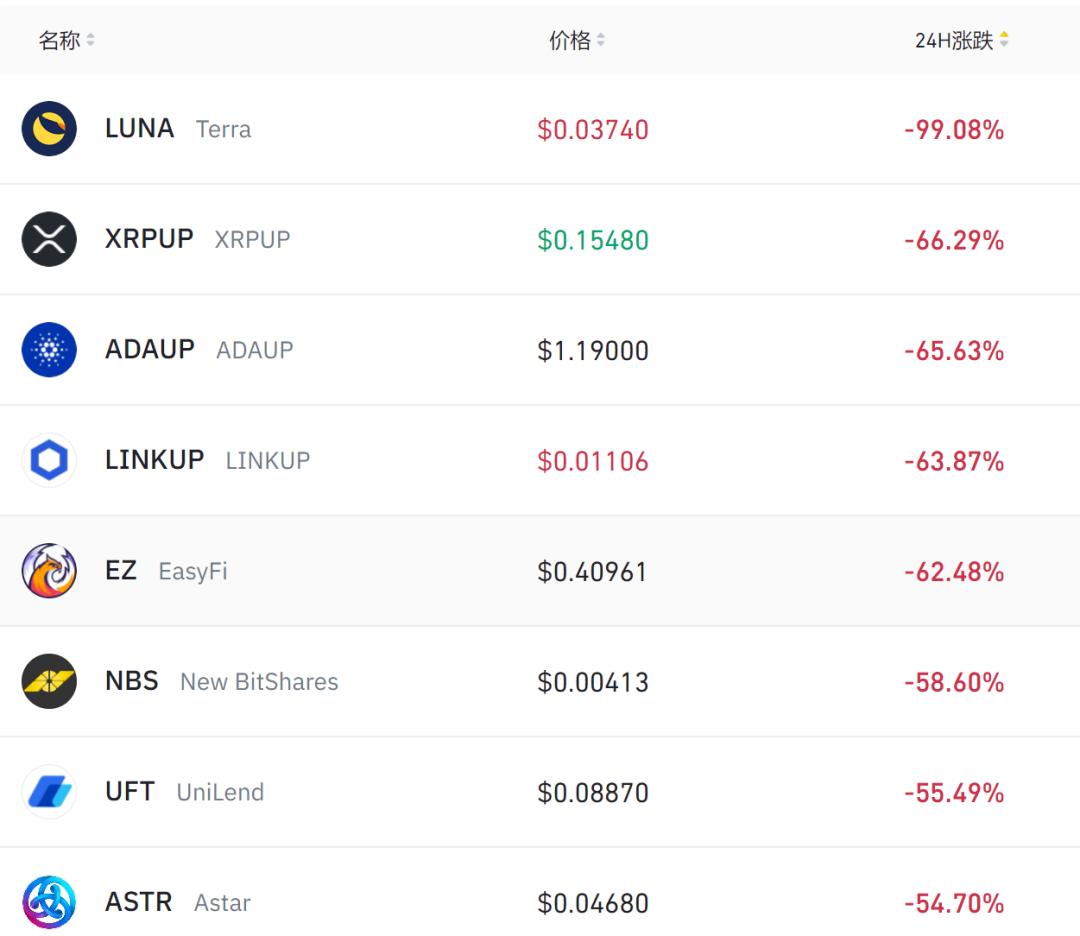The image size is (1080, 936).
Task: Select the UniLend UFT logo icon
Action: [x=49, y=792]
